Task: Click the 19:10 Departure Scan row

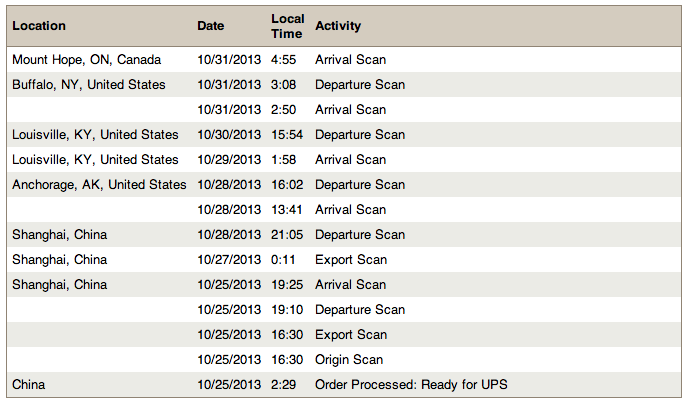Action: [360, 310]
